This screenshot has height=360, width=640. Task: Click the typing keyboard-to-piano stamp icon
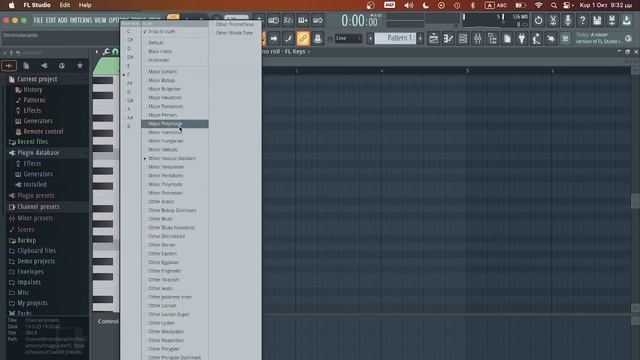click(318, 39)
